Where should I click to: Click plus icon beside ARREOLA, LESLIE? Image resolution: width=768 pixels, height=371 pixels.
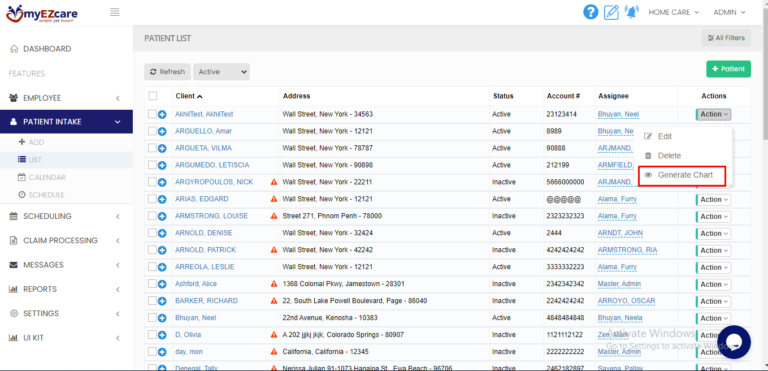[162, 267]
